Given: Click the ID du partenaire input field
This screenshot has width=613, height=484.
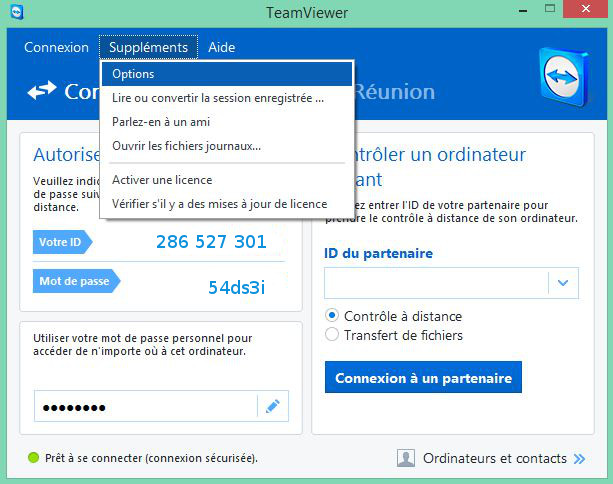Looking at the screenshot, I should (x=436, y=283).
